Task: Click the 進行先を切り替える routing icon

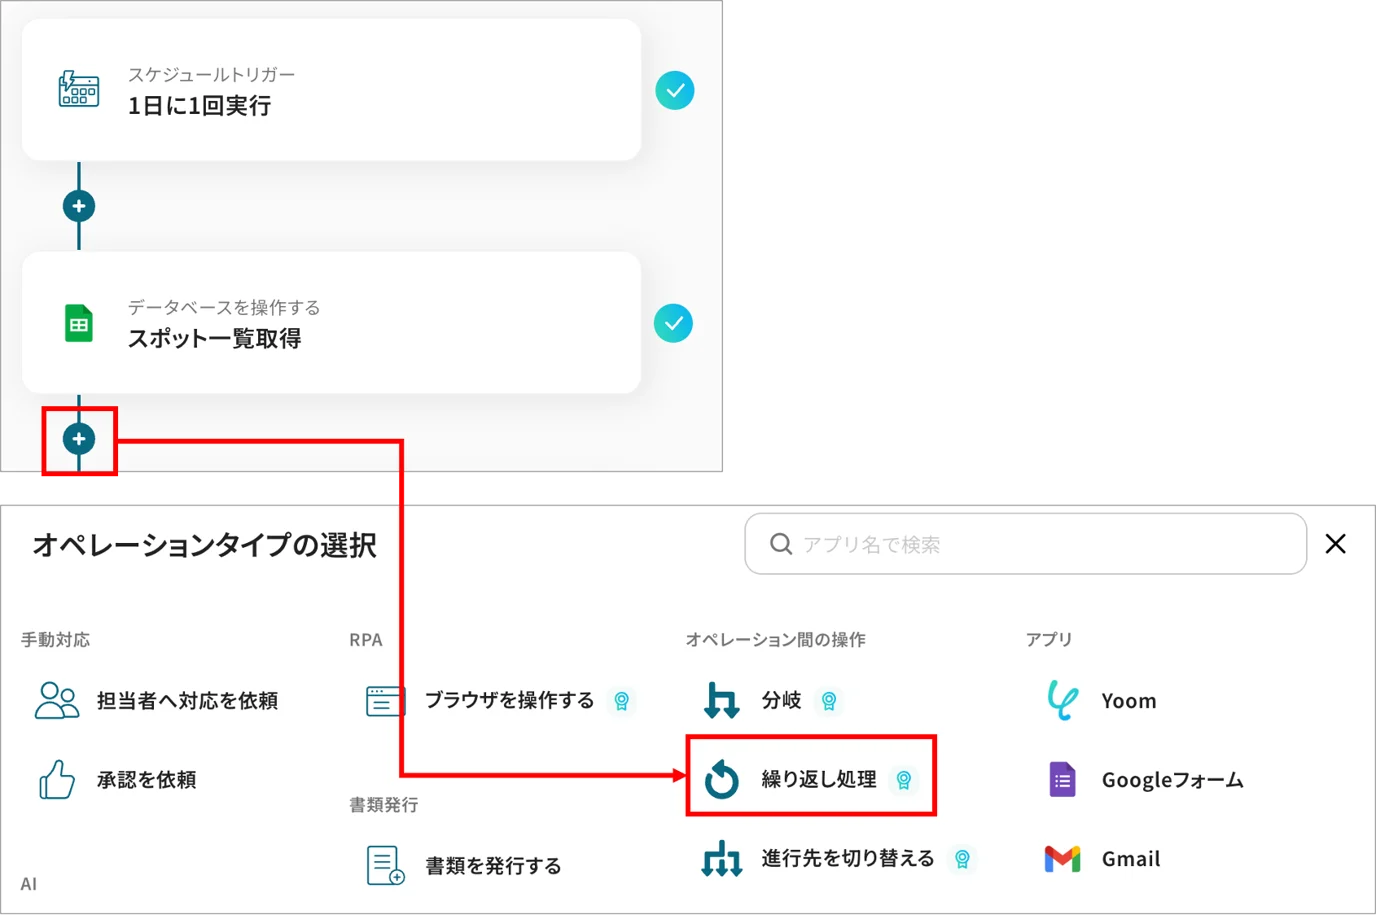Action: (x=721, y=858)
